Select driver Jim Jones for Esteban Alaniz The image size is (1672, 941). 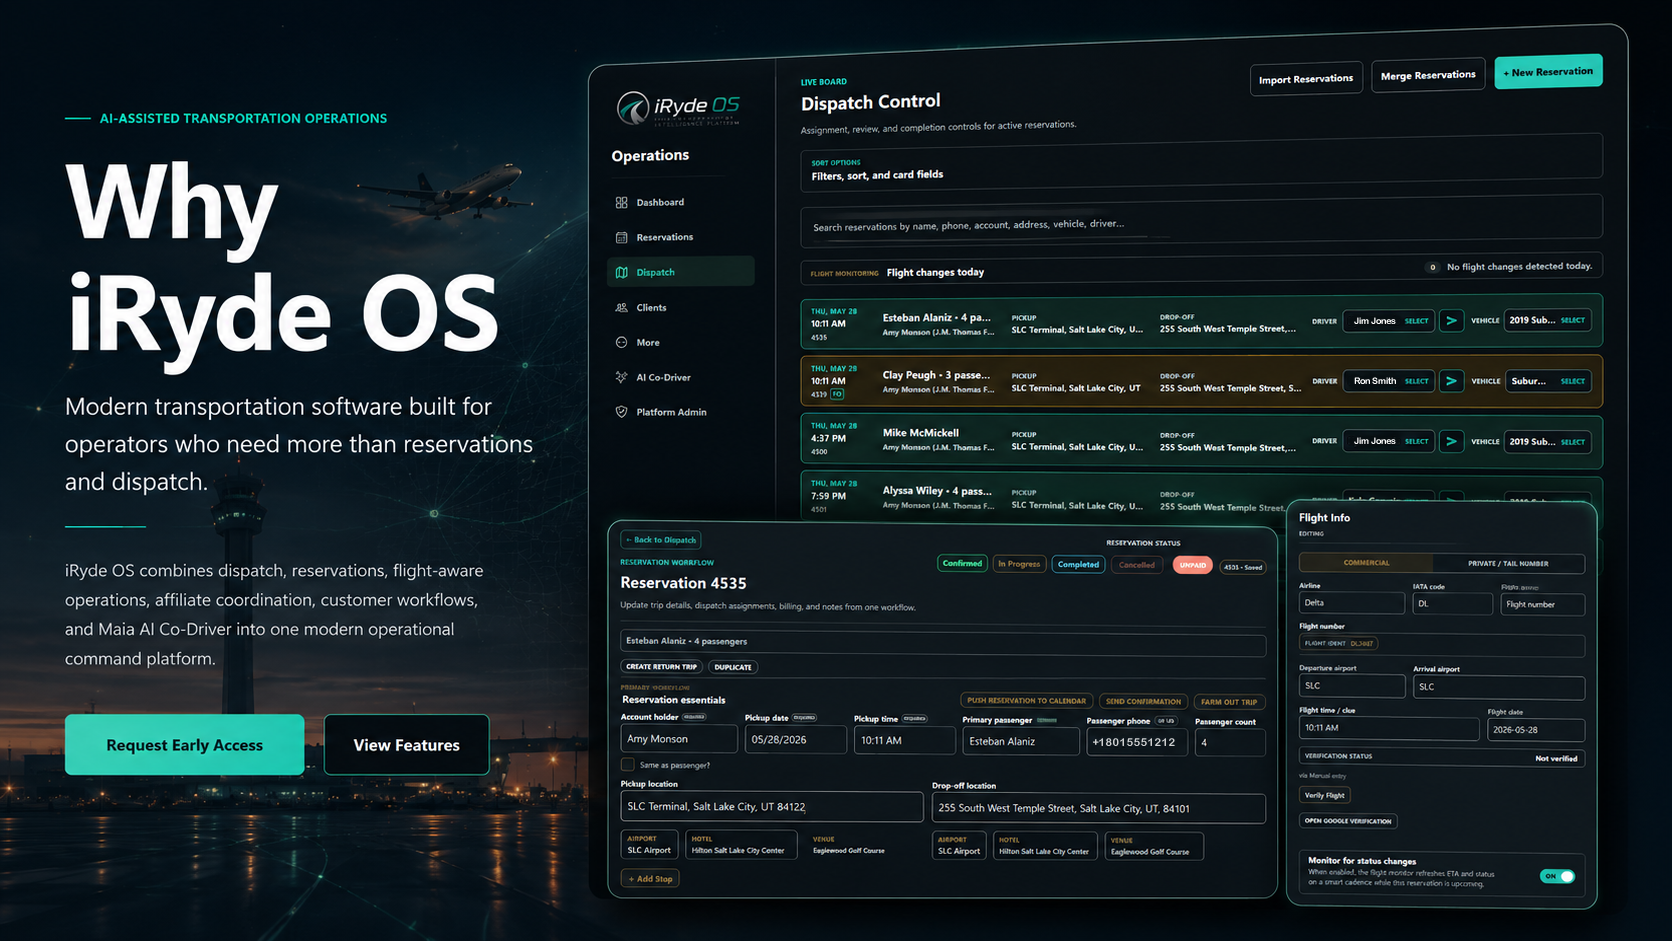coord(1389,321)
